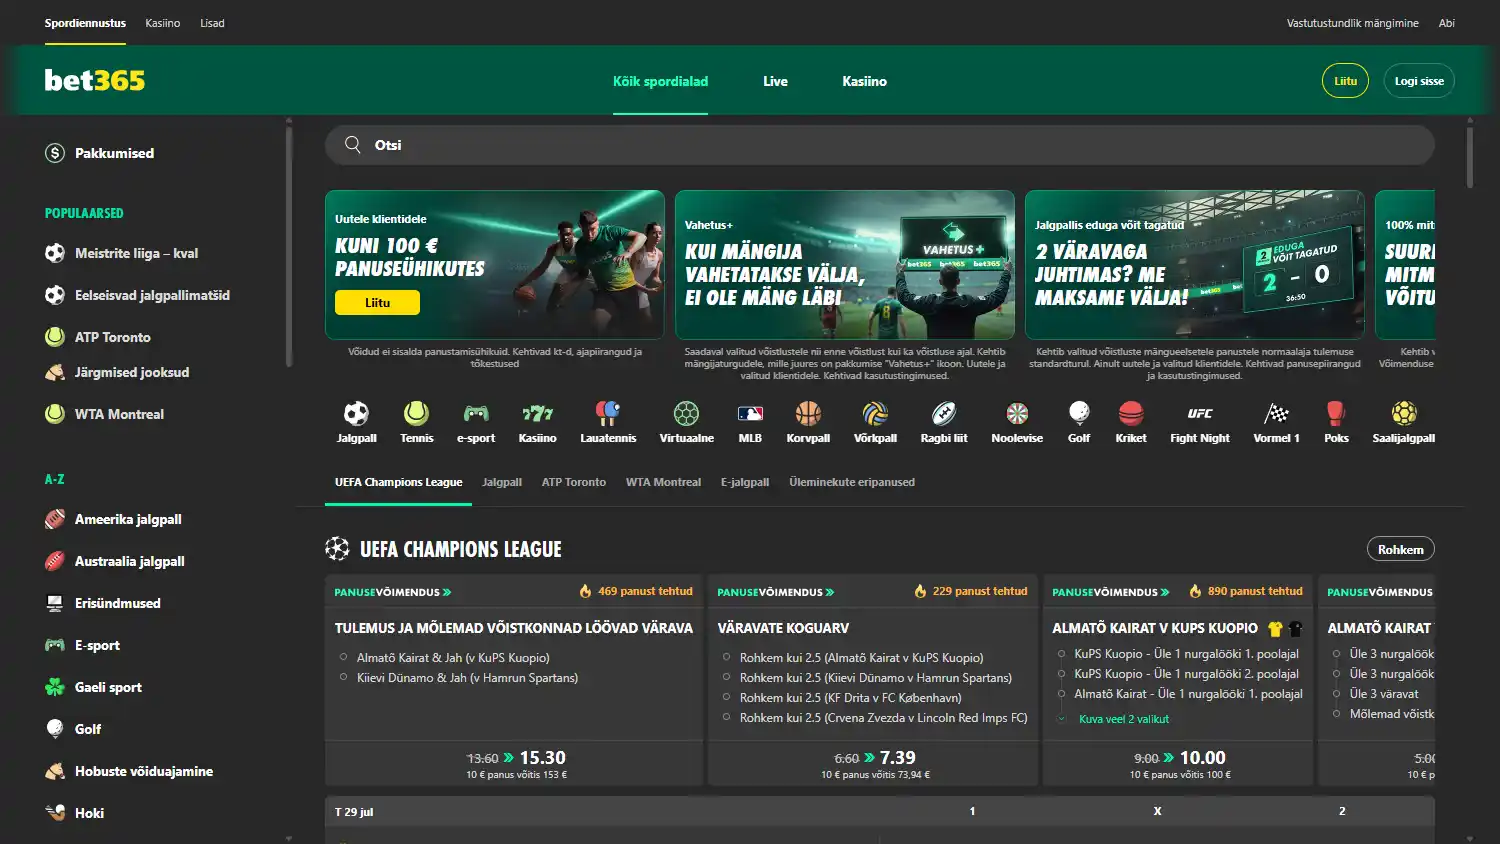Open the Poks boxing glove icon

1336,413
